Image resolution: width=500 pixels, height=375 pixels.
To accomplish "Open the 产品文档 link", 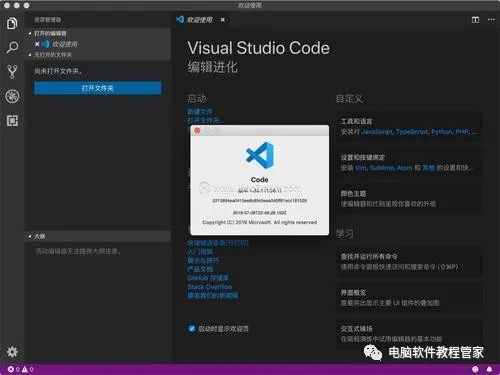I will tap(200, 269).
